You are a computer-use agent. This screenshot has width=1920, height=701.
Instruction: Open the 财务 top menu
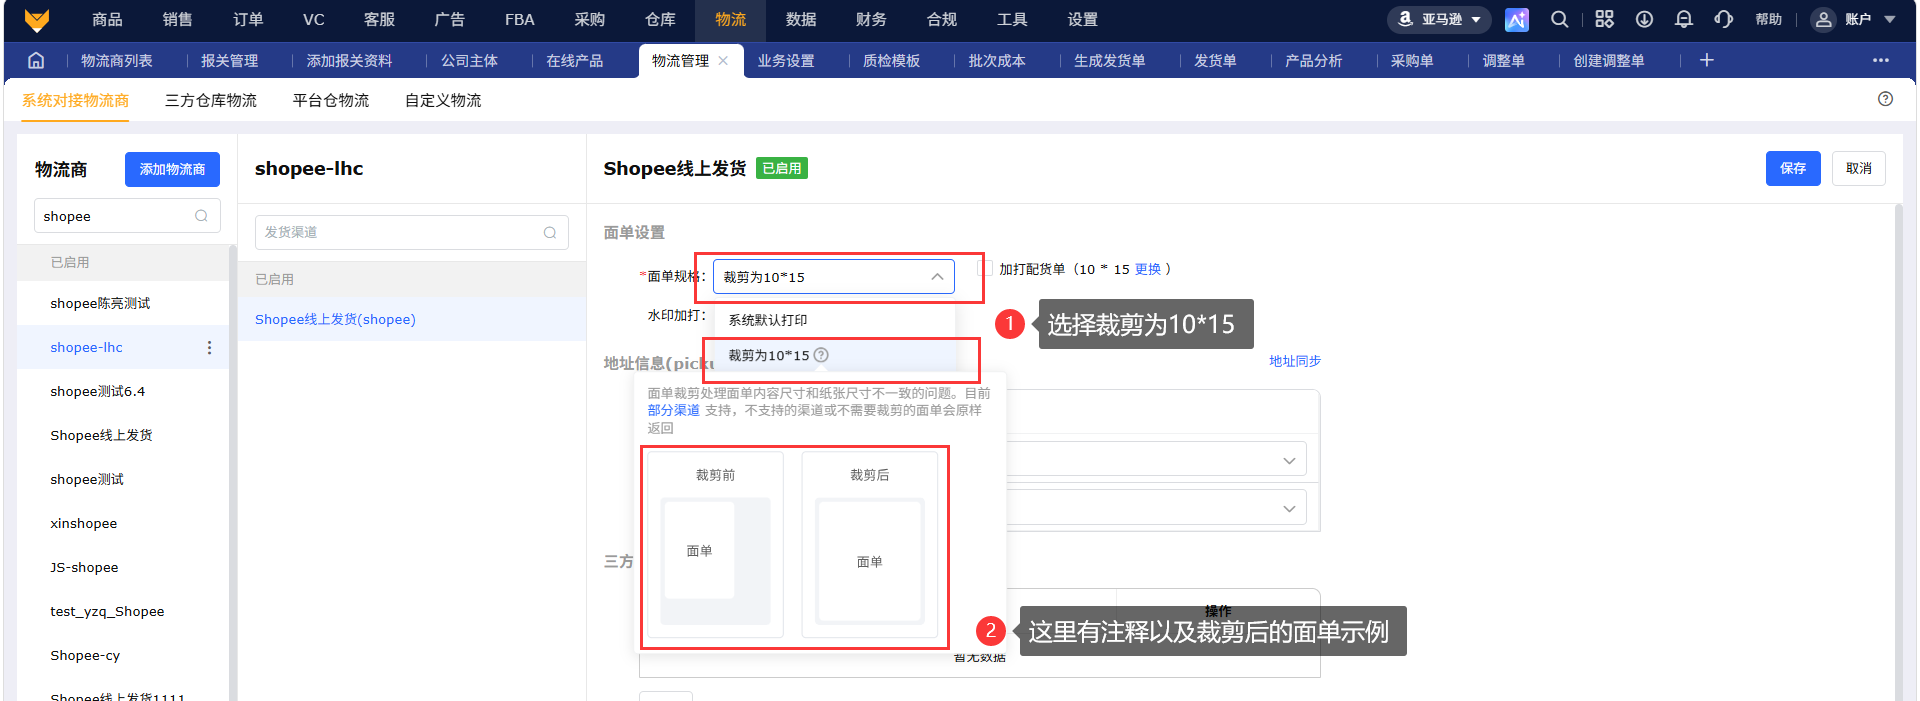tap(871, 20)
